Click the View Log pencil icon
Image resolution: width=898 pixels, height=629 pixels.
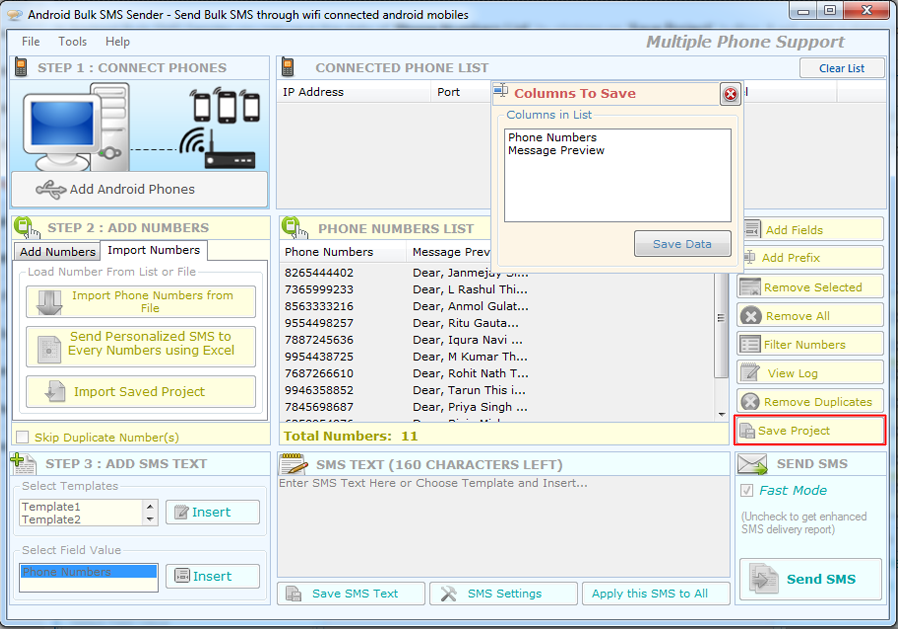750,373
